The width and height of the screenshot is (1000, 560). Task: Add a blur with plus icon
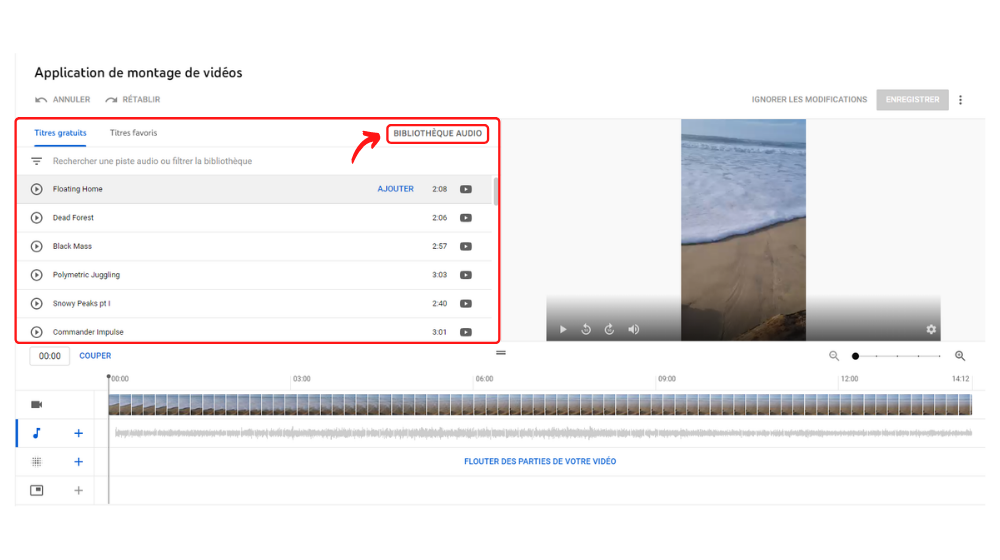point(78,462)
